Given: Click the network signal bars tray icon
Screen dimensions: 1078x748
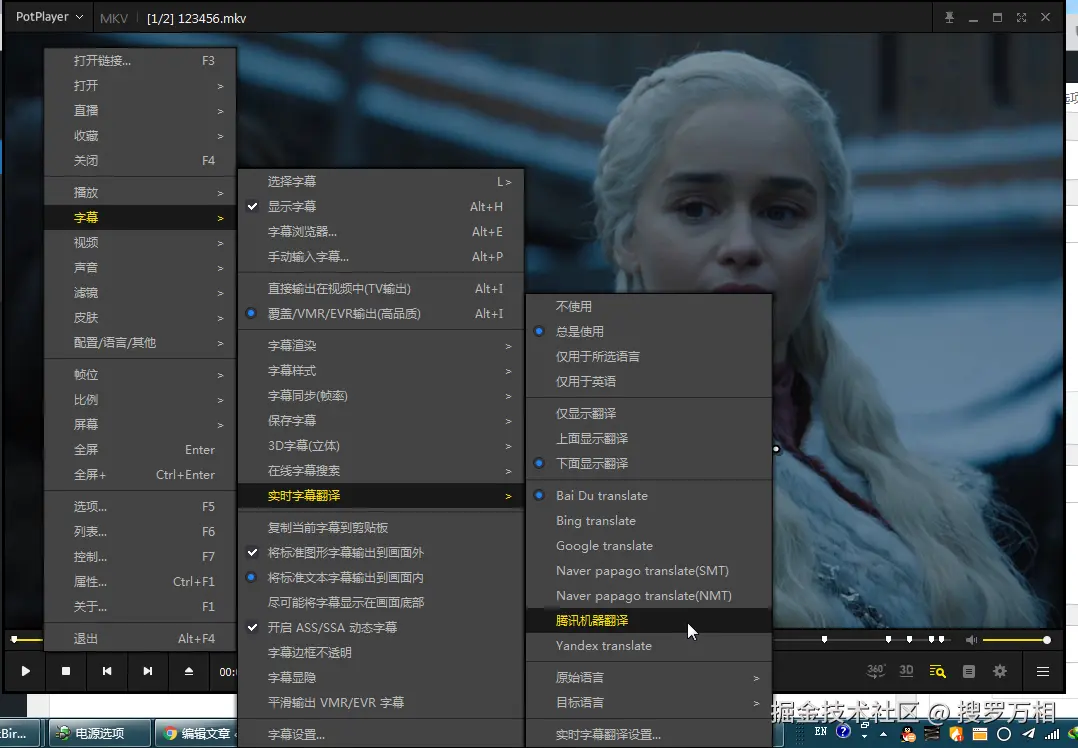Looking at the screenshot, I should pos(1051,734).
